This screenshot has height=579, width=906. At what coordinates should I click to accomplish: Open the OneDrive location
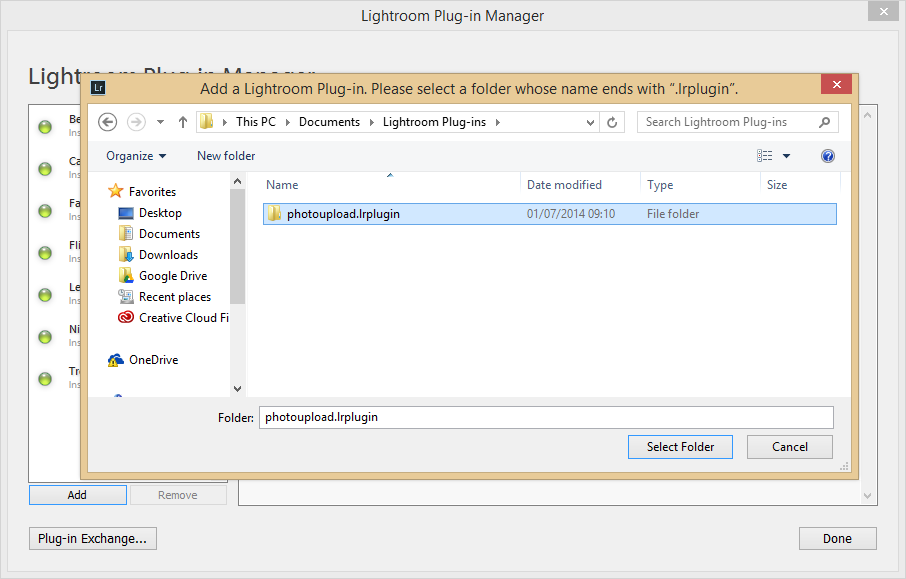pos(153,360)
